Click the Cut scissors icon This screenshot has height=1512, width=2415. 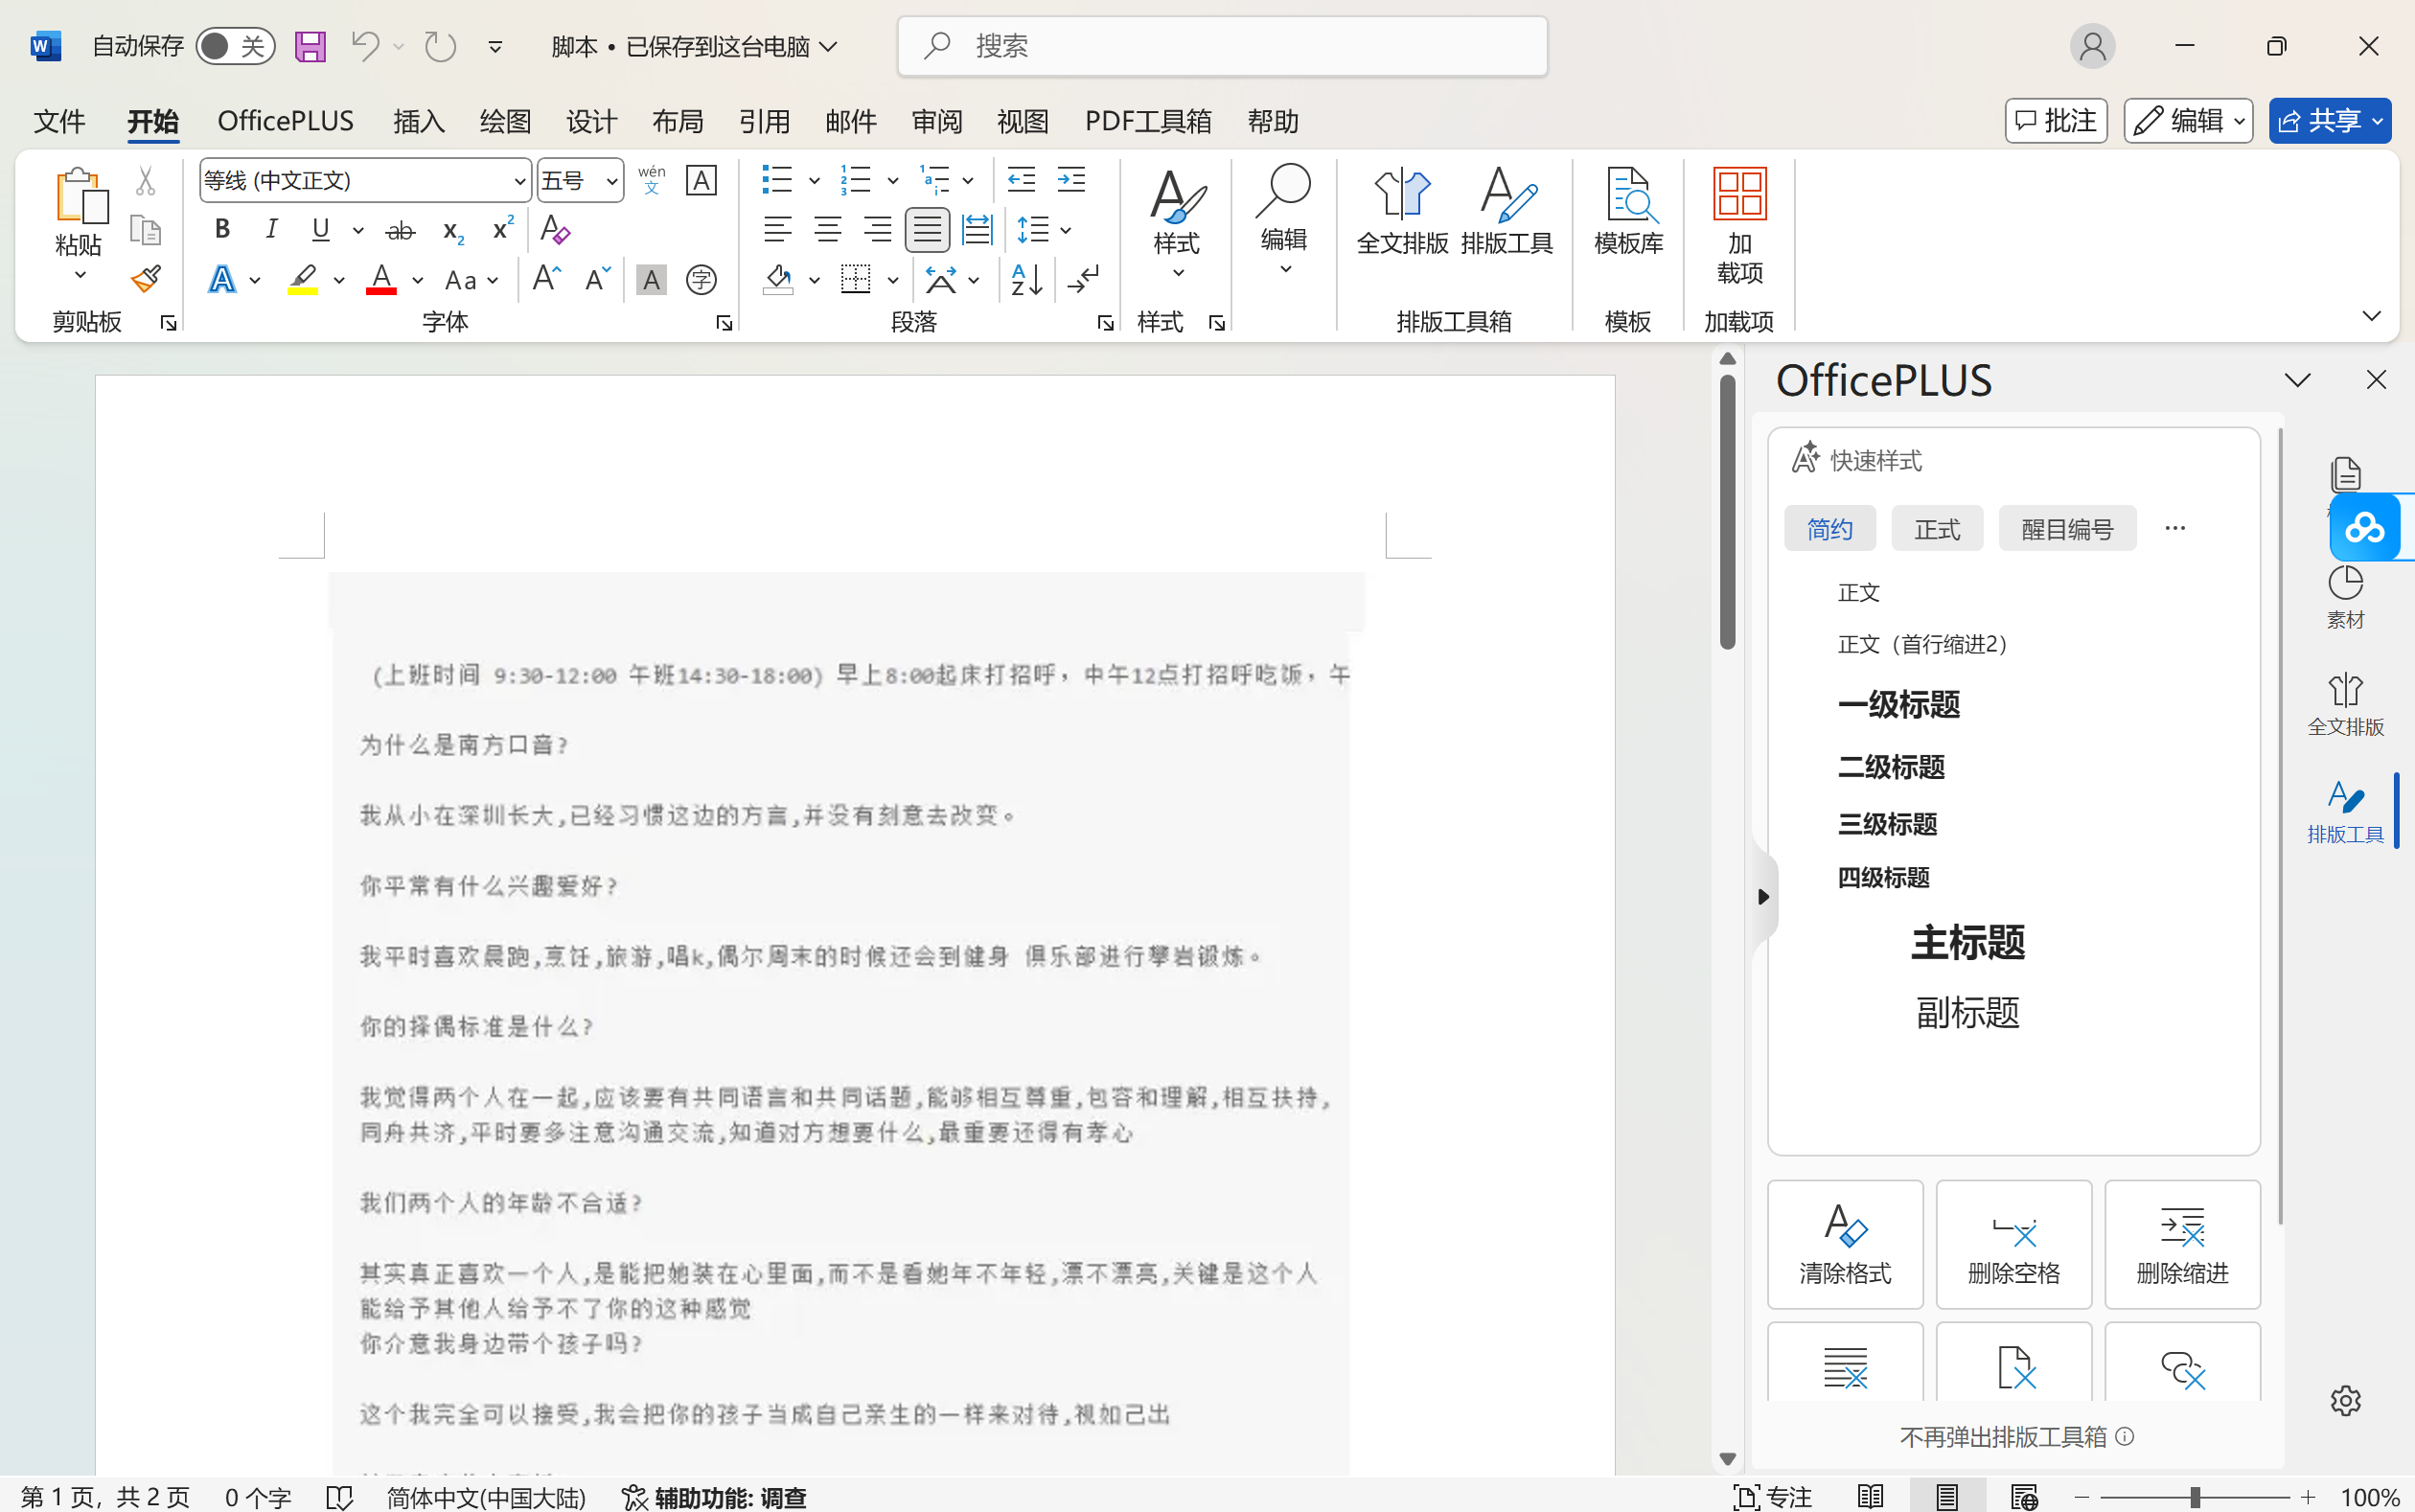click(x=146, y=180)
